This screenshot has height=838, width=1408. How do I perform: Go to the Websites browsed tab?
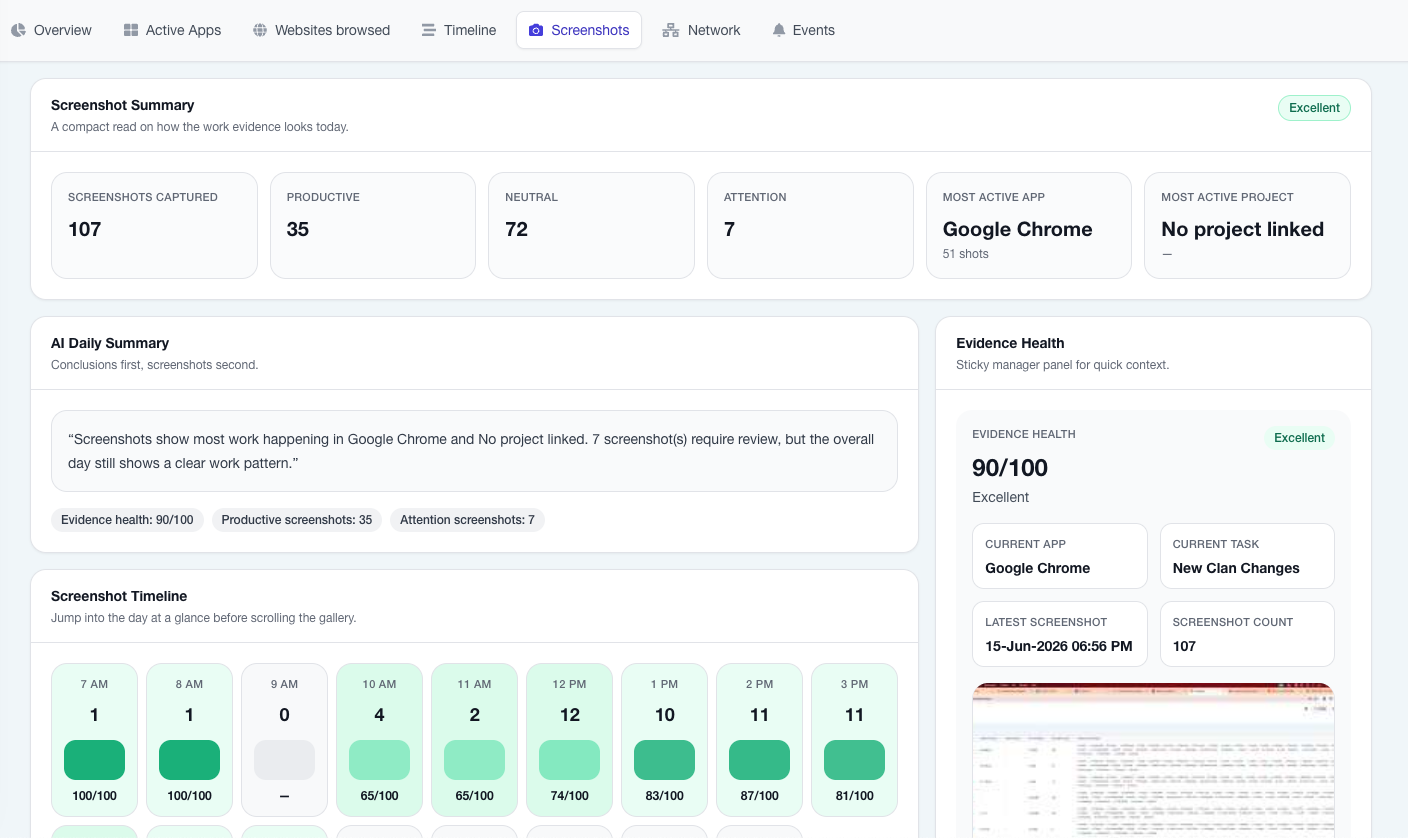point(321,30)
